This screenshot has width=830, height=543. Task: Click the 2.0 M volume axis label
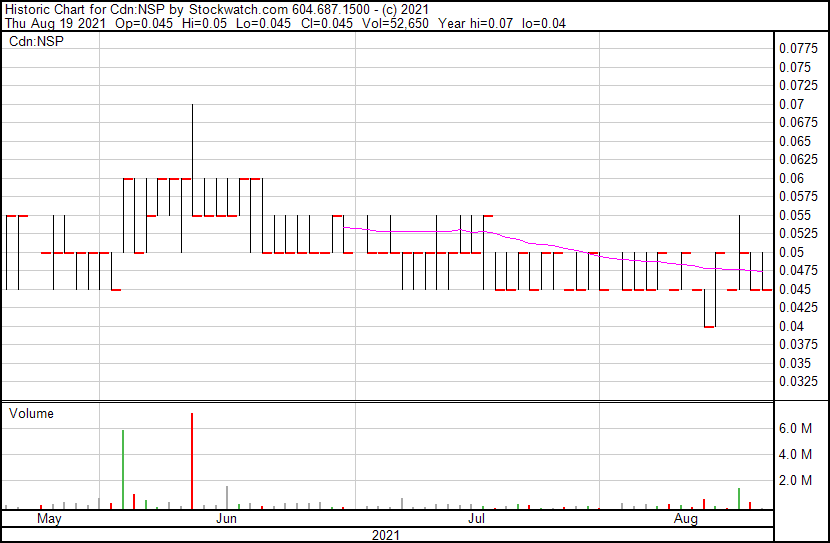(795, 480)
